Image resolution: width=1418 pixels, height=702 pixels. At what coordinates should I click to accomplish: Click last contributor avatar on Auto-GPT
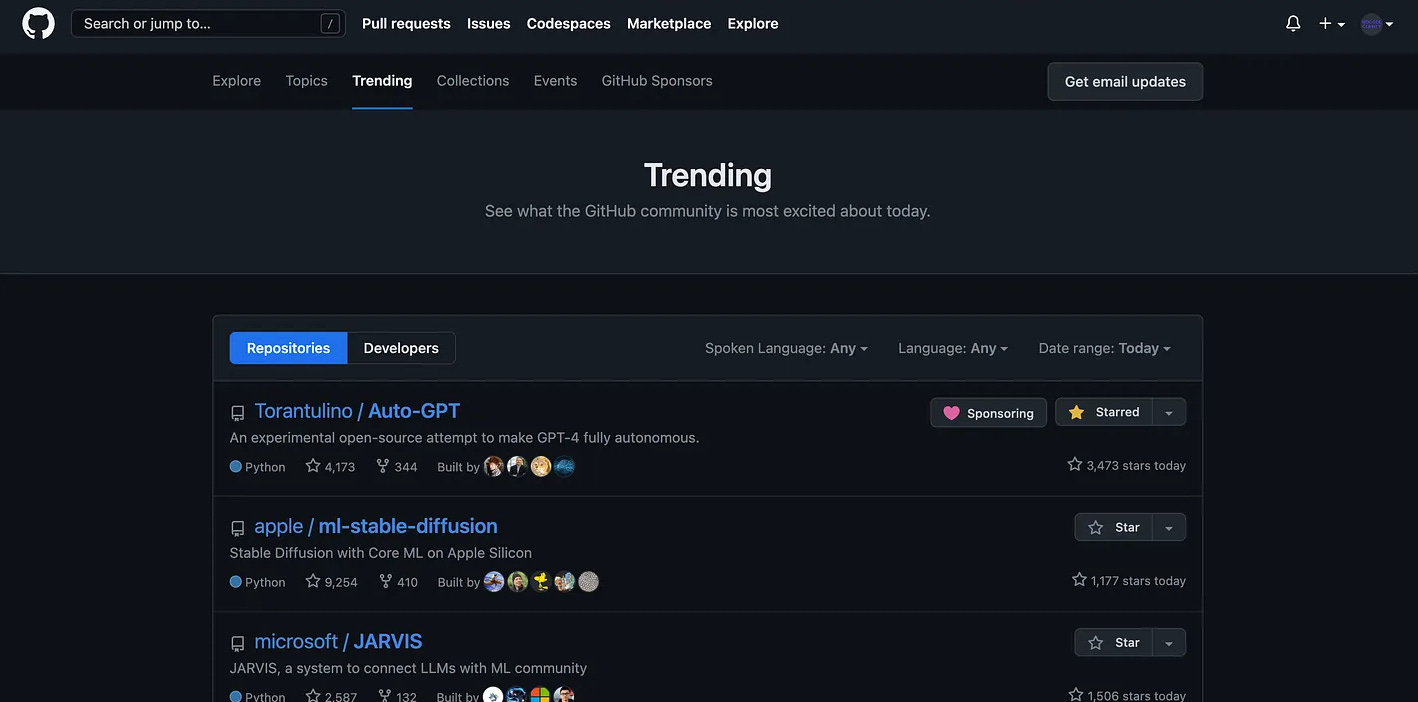point(565,466)
